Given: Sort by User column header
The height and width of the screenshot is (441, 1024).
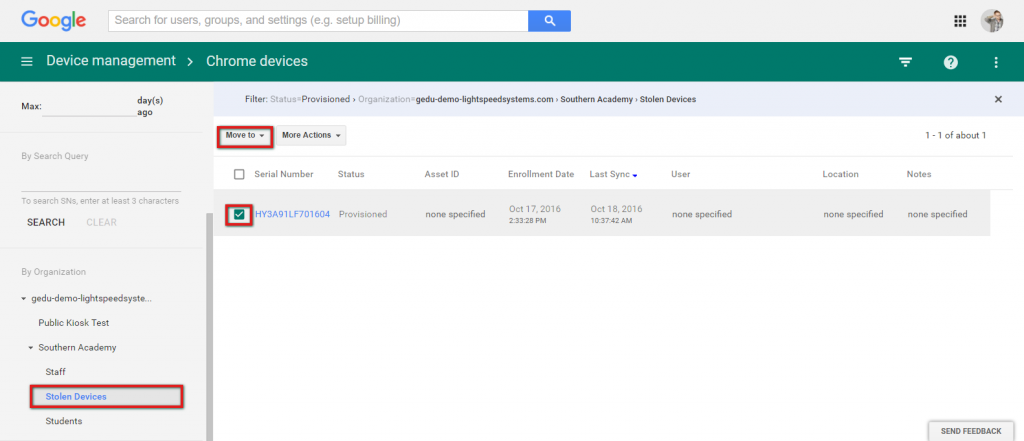Looking at the screenshot, I should (x=680, y=174).
